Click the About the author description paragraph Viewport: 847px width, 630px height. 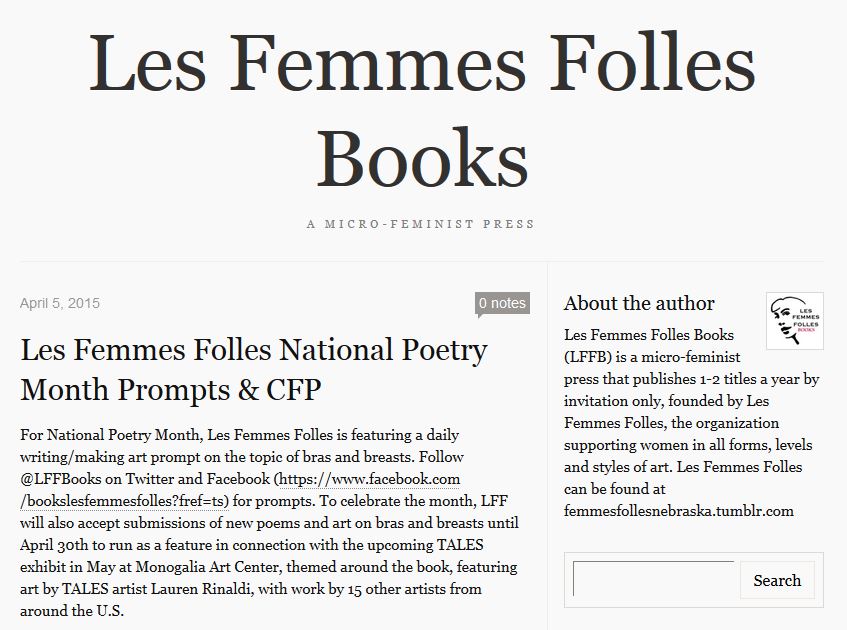[690, 420]
